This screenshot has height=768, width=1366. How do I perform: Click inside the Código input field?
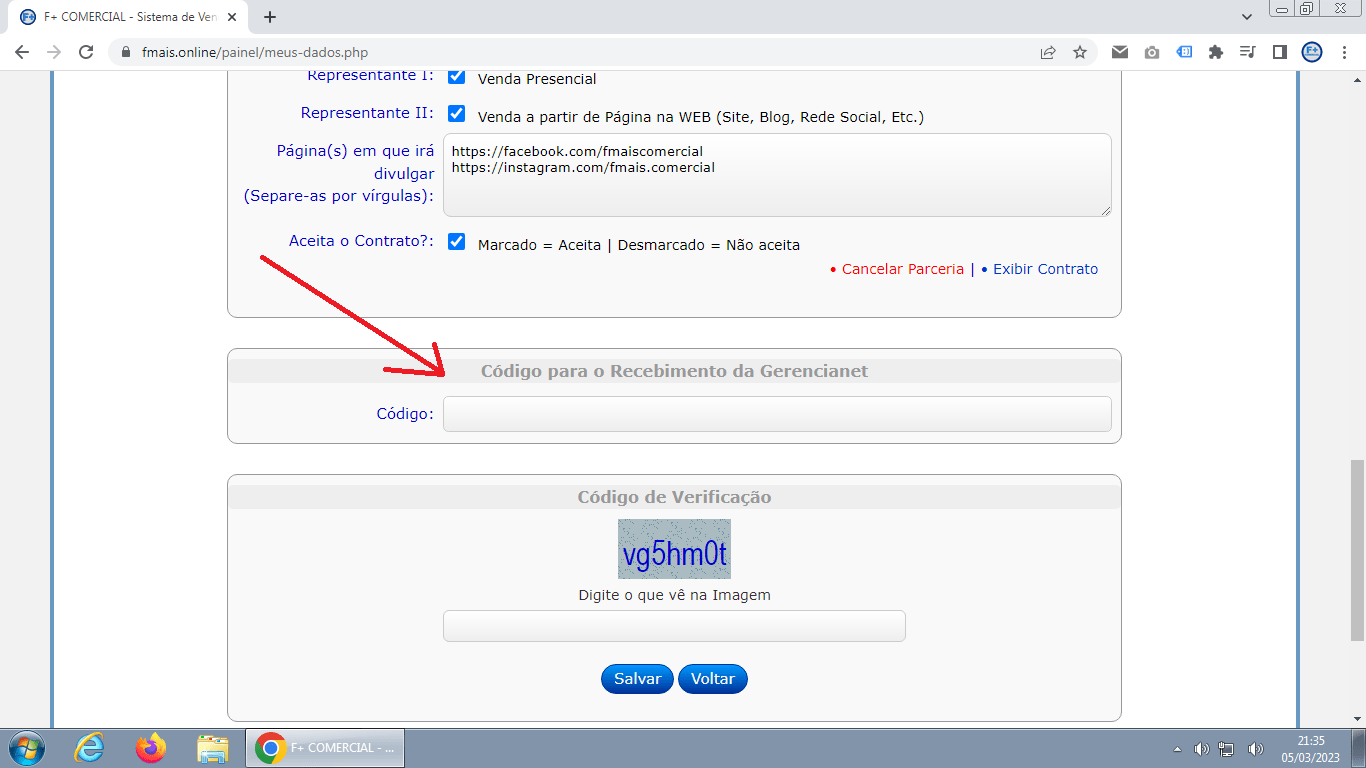click(777, 413)
